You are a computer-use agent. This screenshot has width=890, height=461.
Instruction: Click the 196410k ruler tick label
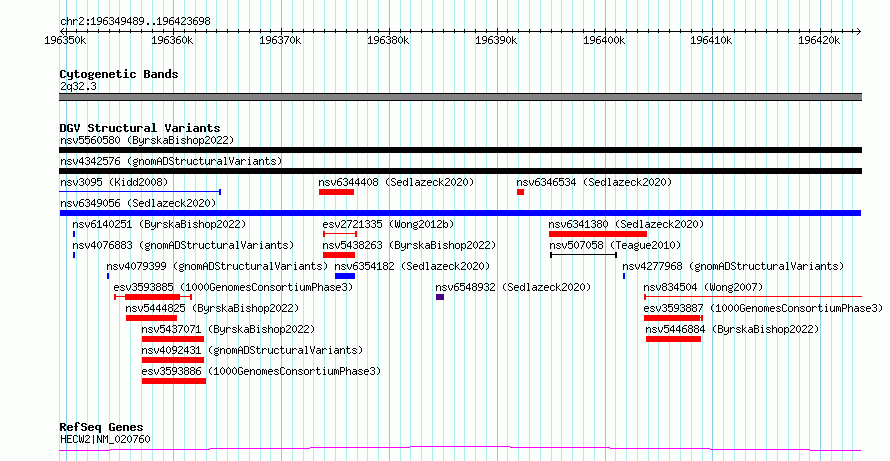(x=712, y=40)
